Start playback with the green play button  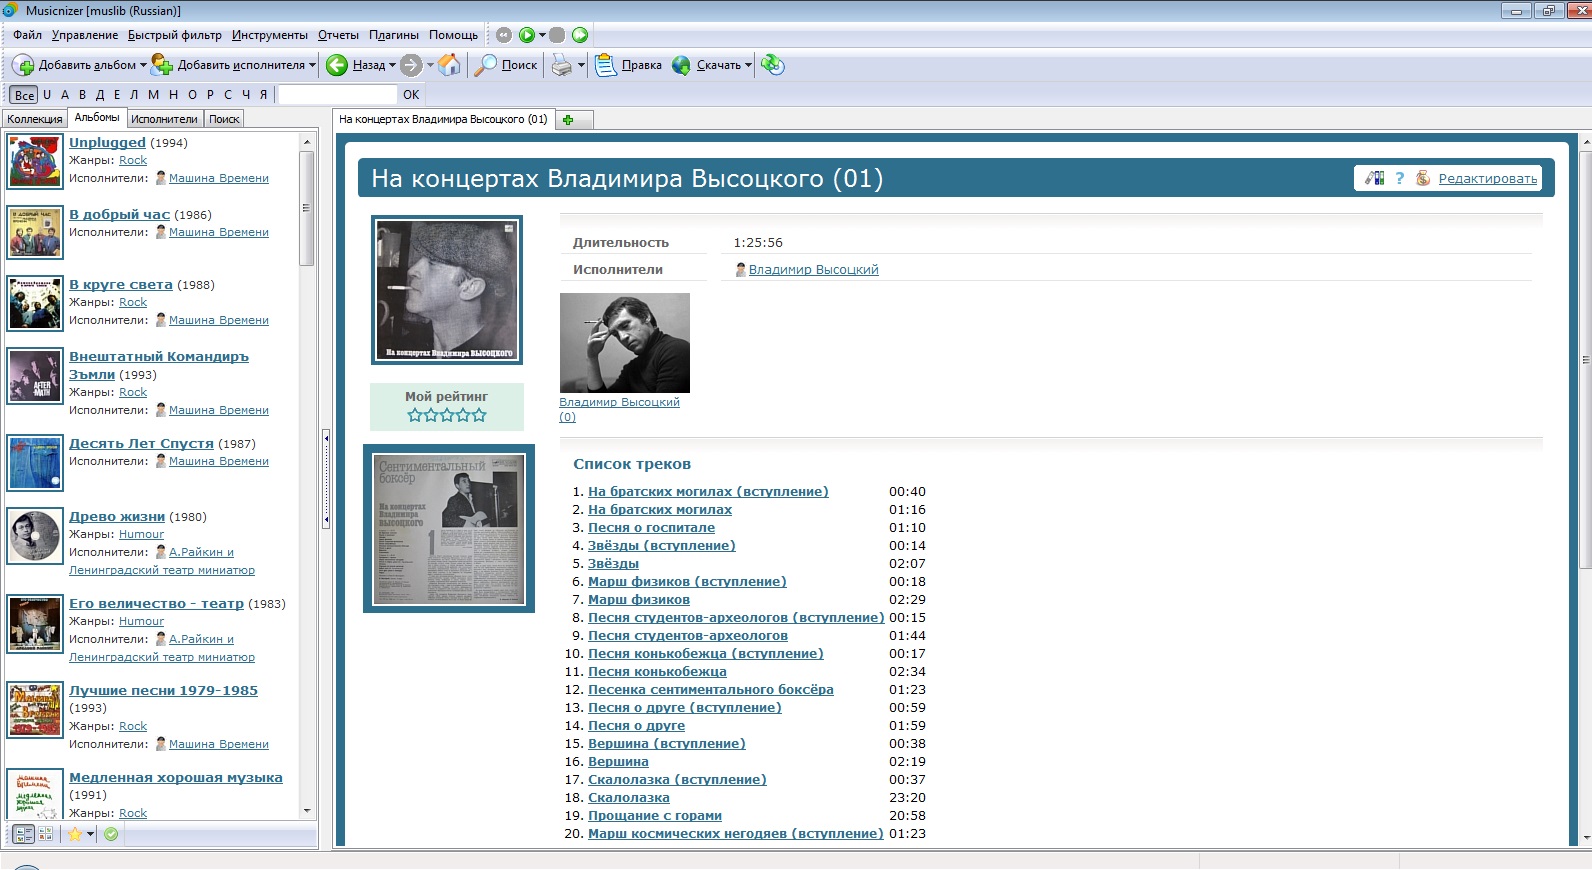(x=527, y=35)
